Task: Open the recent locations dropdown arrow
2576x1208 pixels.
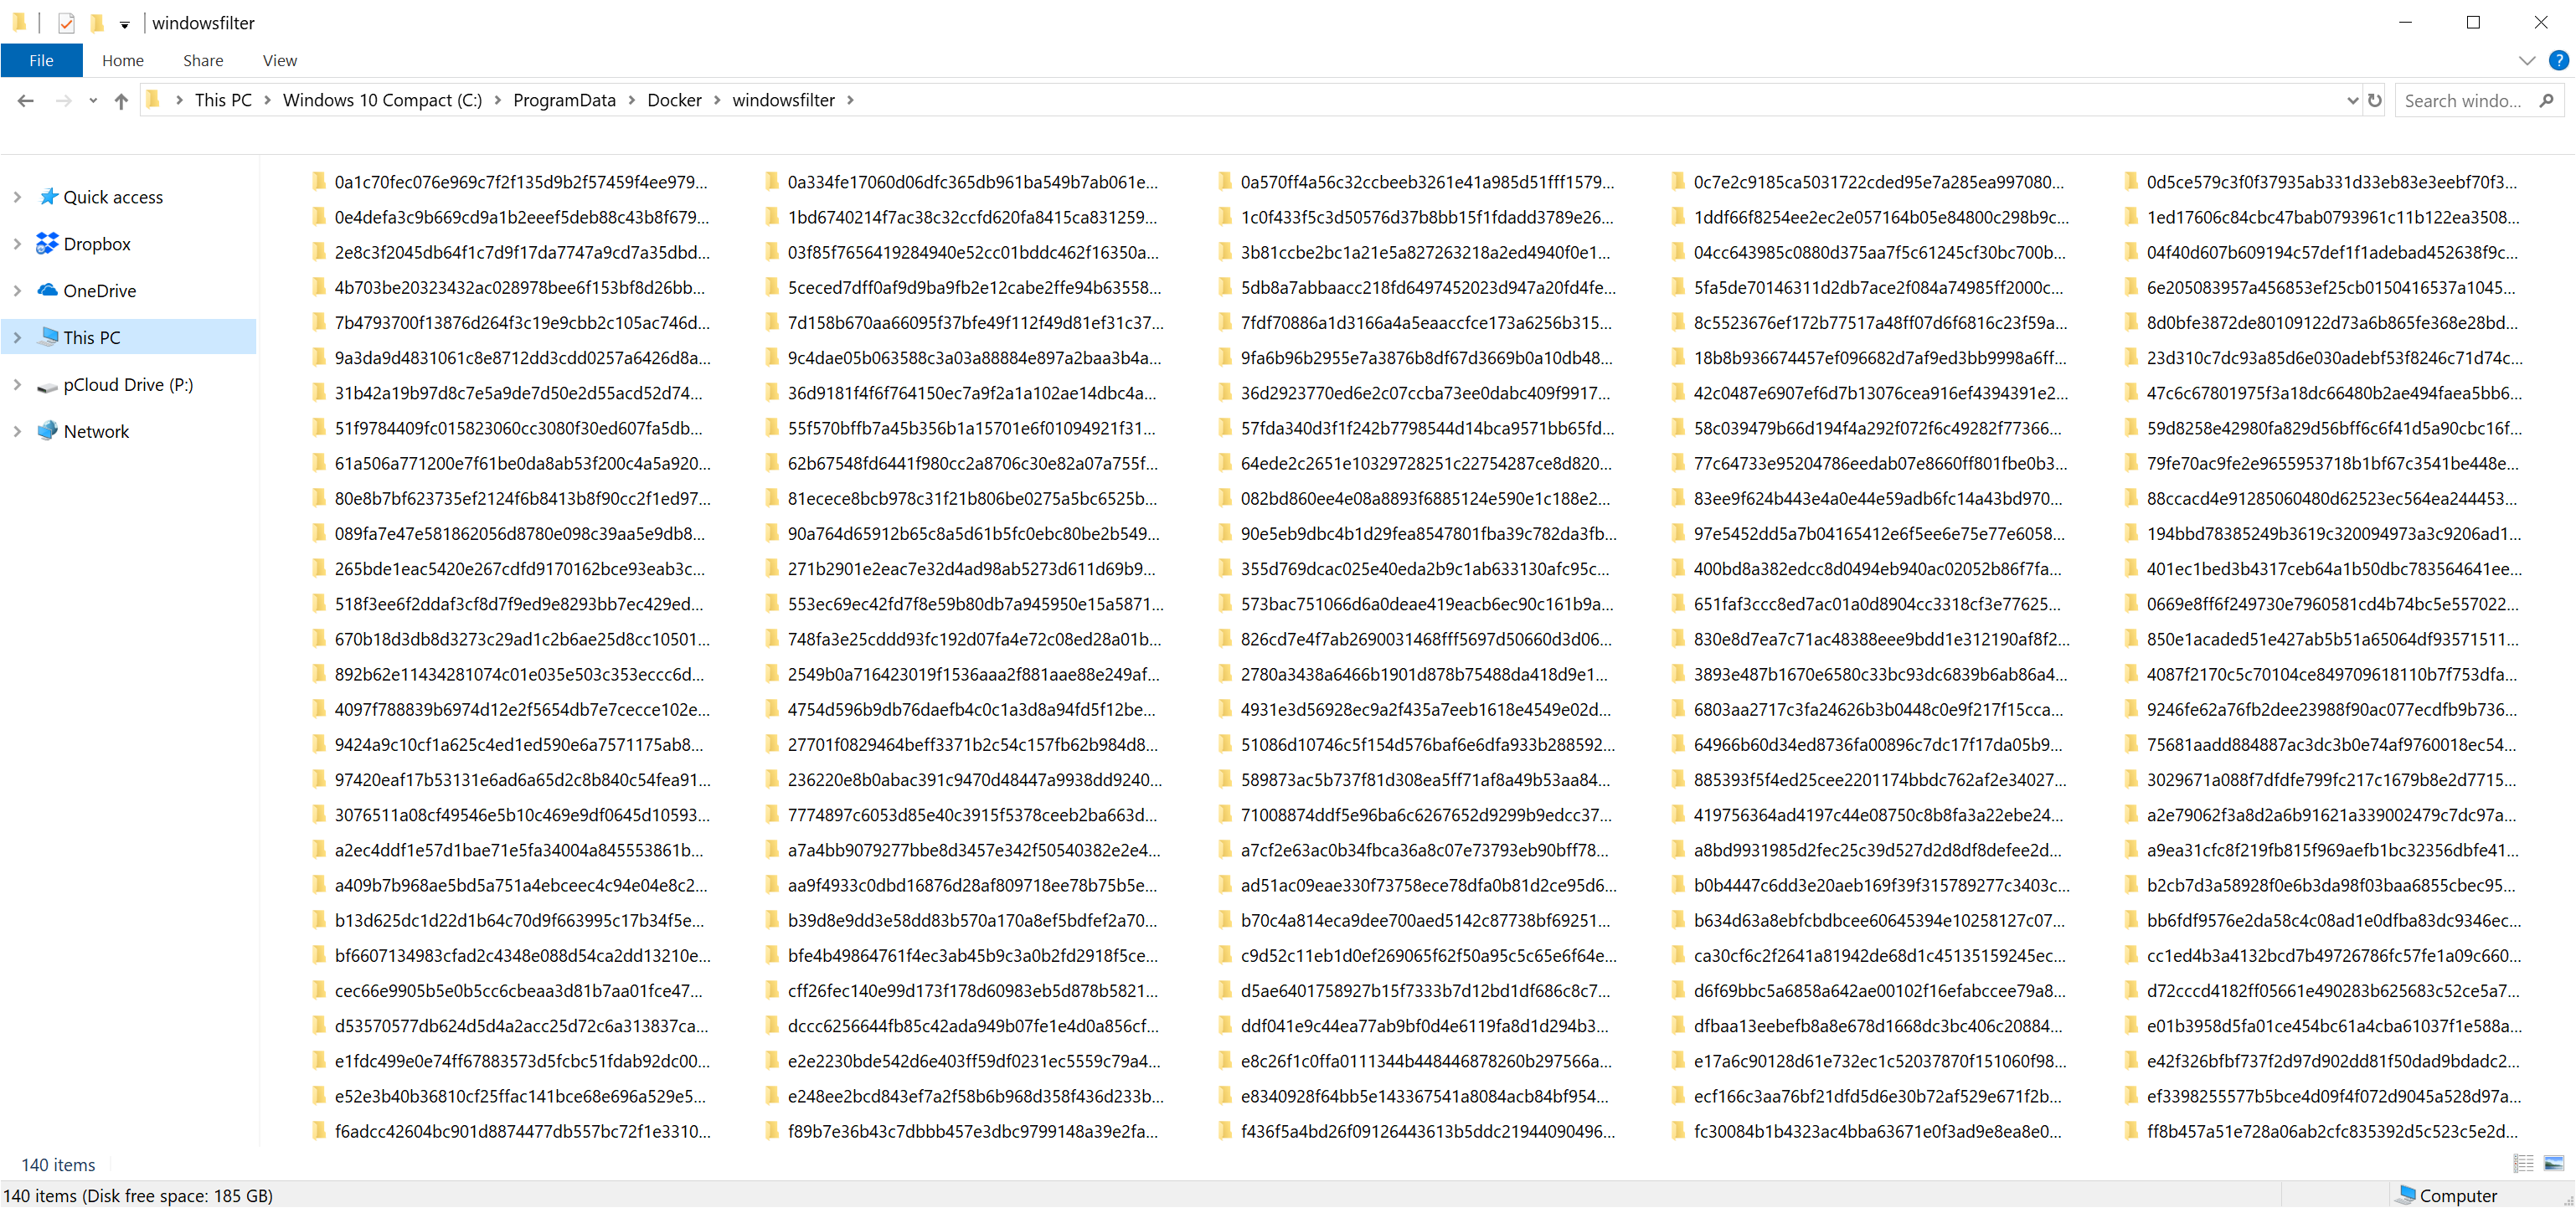Action: click(x=93, y=100)
